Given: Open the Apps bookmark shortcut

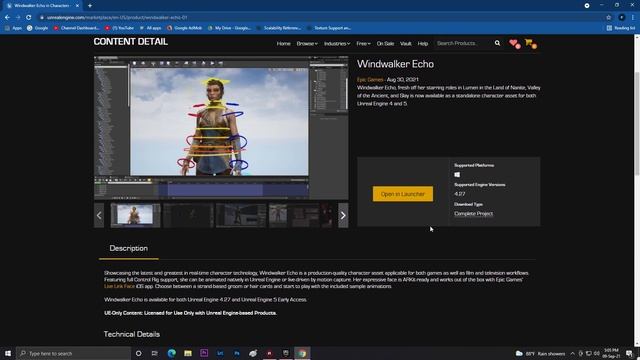Looking at the screenshot, I should point(13,28).
